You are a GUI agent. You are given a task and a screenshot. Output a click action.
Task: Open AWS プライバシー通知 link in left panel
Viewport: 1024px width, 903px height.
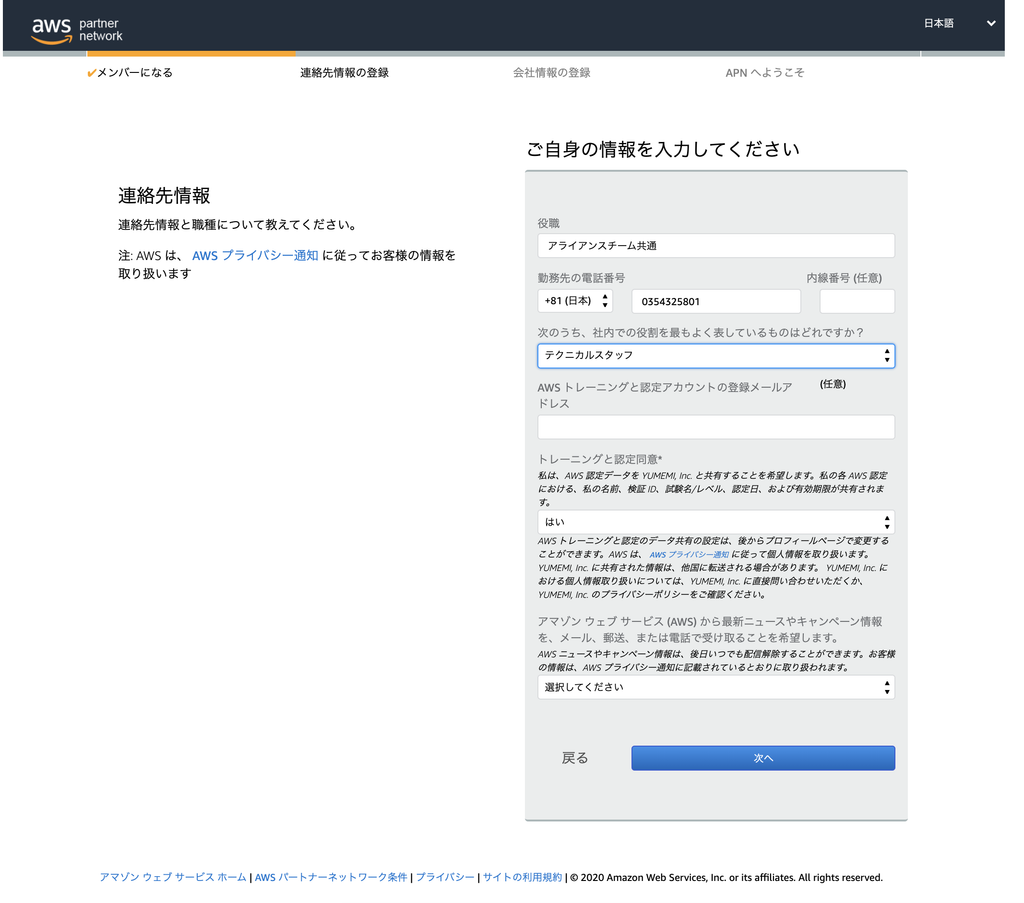coord(255,256)
